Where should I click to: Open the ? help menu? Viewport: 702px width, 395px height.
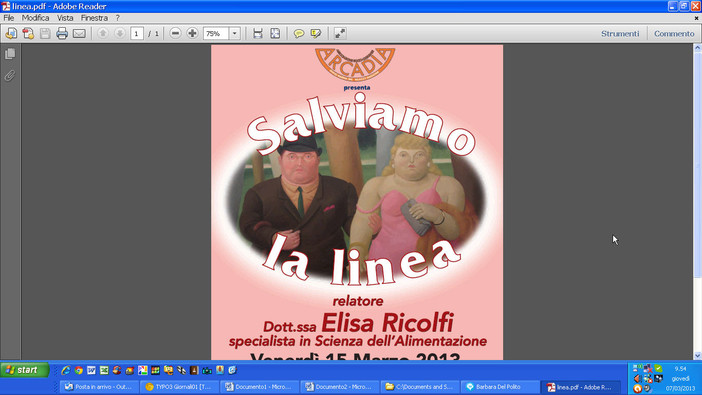point(118,18)
